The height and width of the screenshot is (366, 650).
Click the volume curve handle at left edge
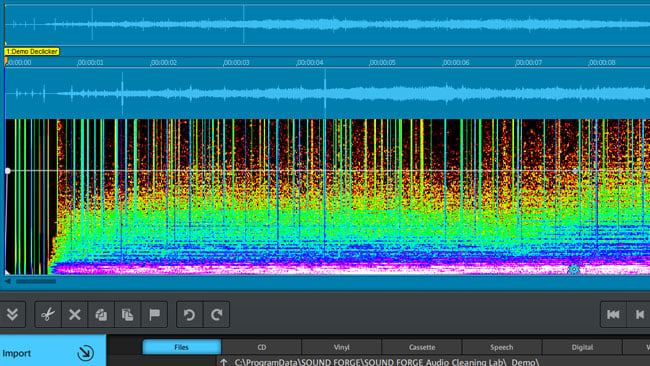7,171
